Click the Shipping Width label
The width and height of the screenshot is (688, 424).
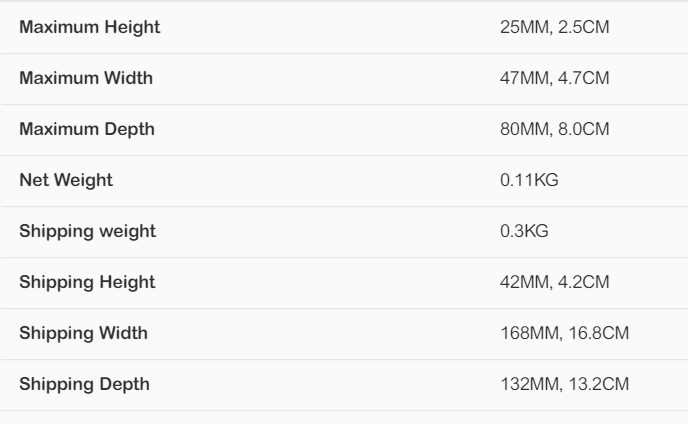(x=83, y=334)
